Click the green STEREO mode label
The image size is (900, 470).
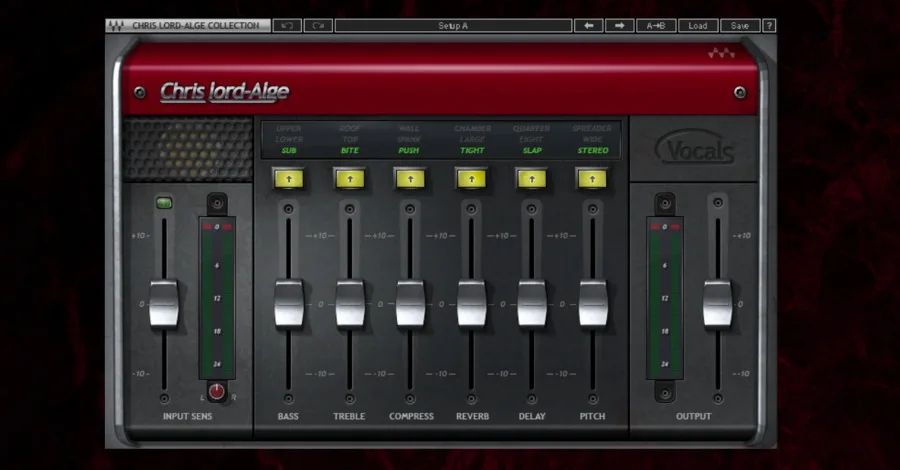coord(593,150)
